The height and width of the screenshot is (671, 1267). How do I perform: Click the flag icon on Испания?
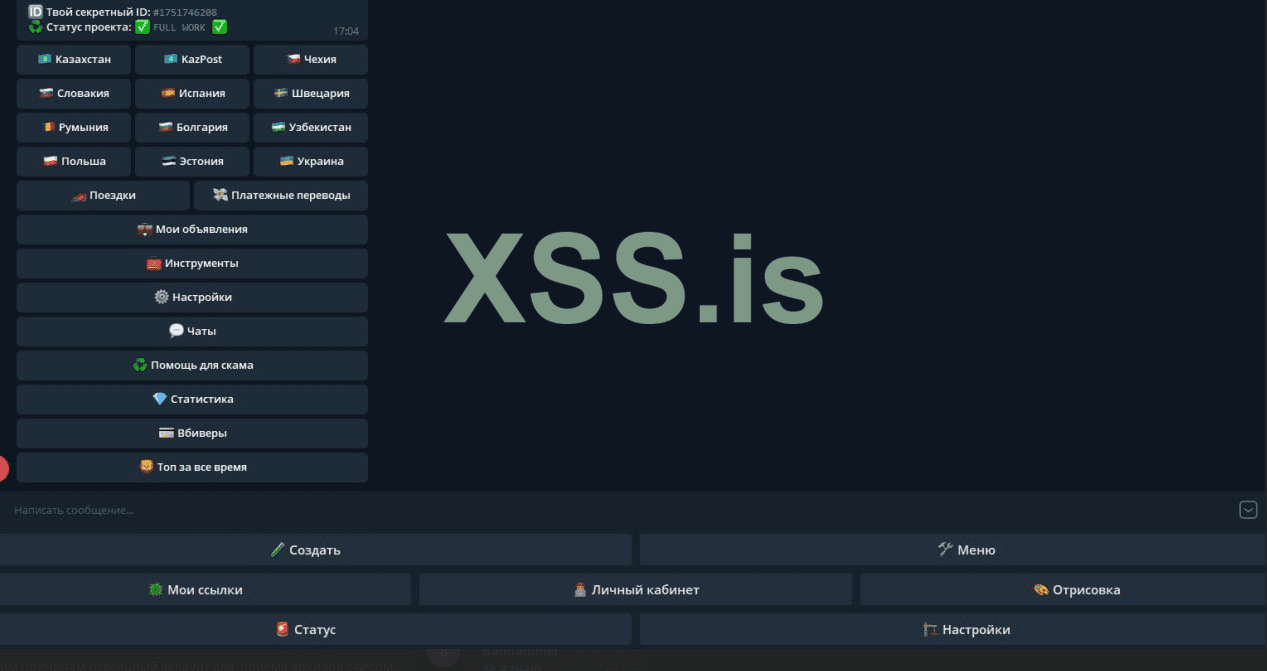(x=168, y=94)
